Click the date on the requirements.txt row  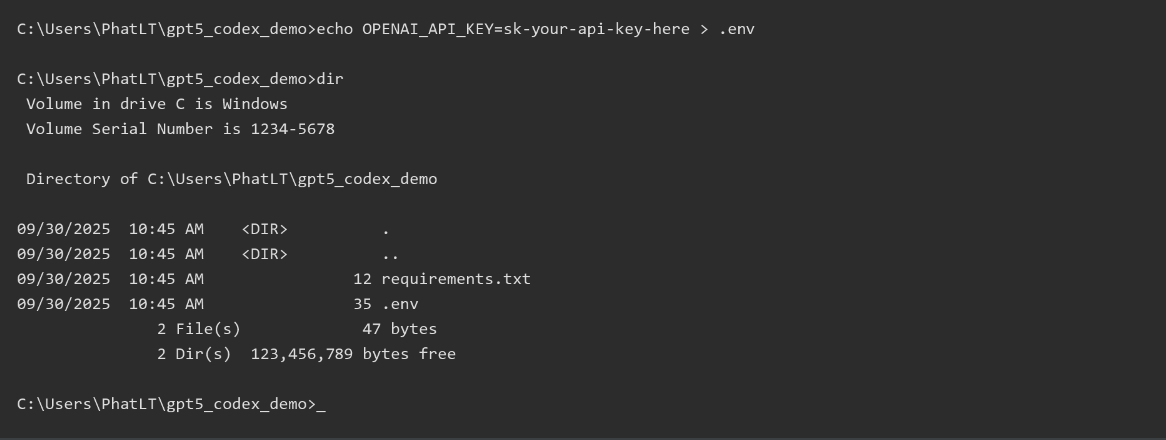[x=64, y=279]
